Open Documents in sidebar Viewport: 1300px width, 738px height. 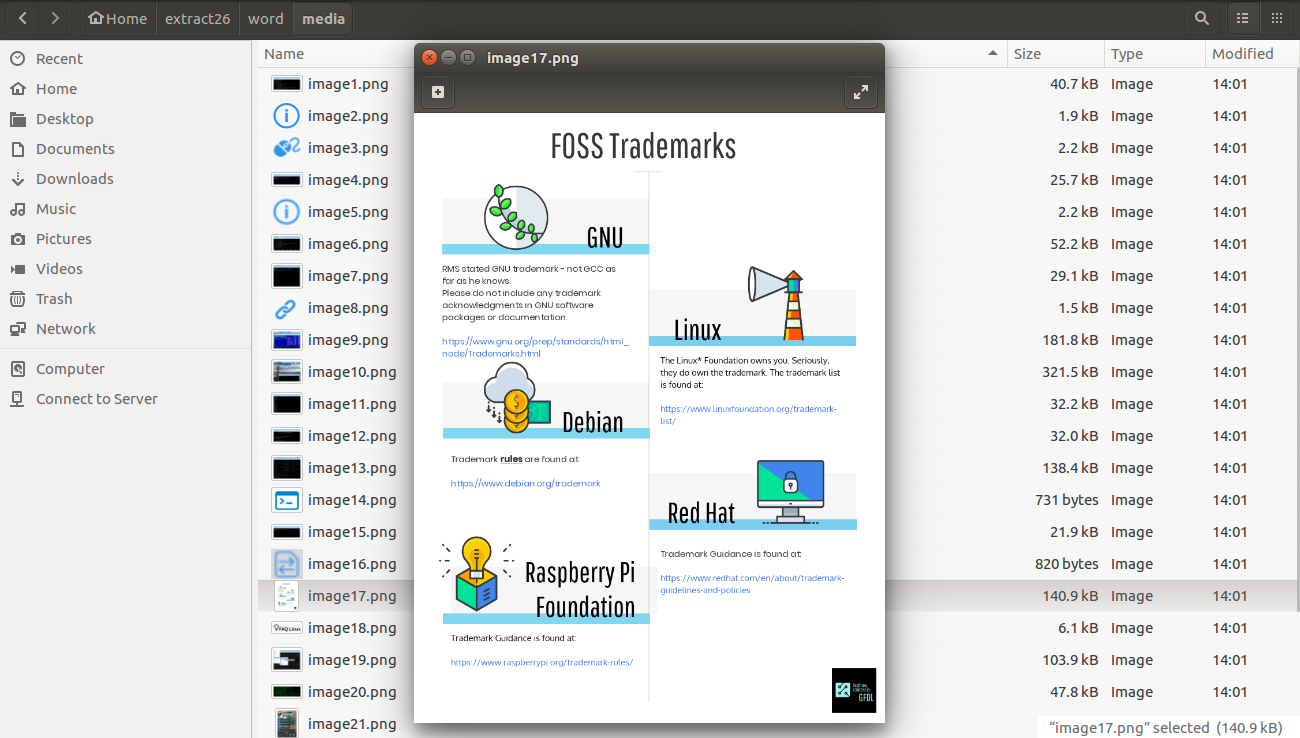click(x=75, y=149)
